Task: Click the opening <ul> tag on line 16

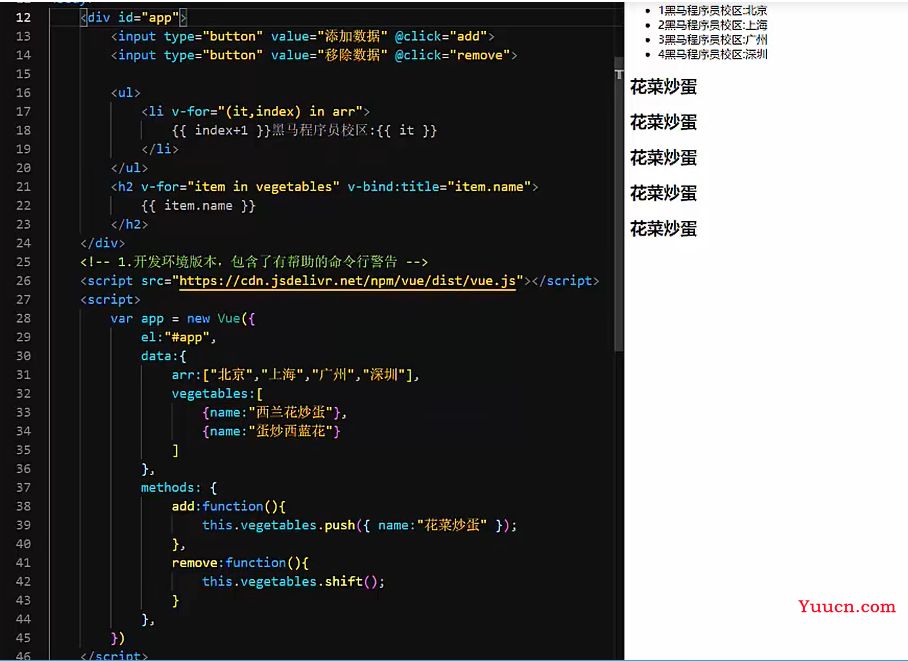Action: (x=126, y=93)
